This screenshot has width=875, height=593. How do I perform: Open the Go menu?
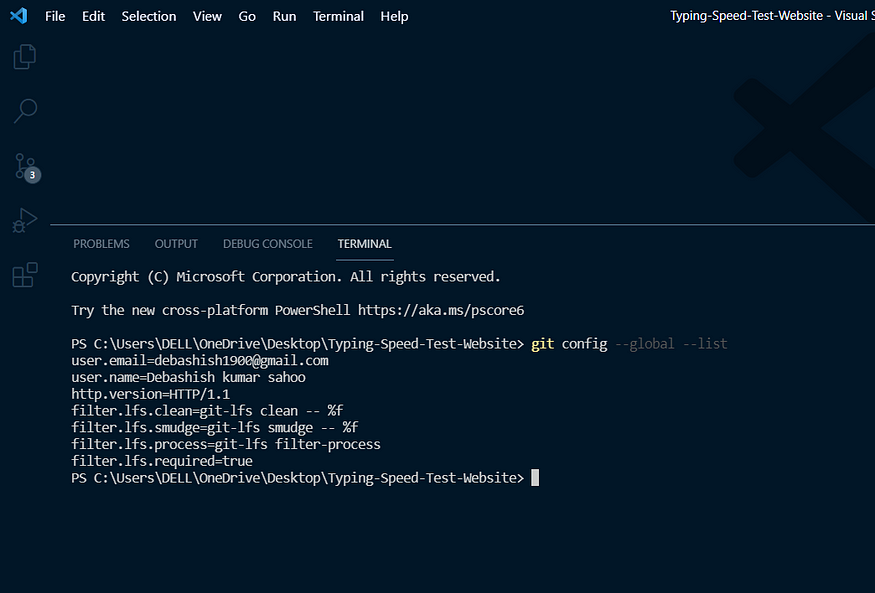point(247,16)
